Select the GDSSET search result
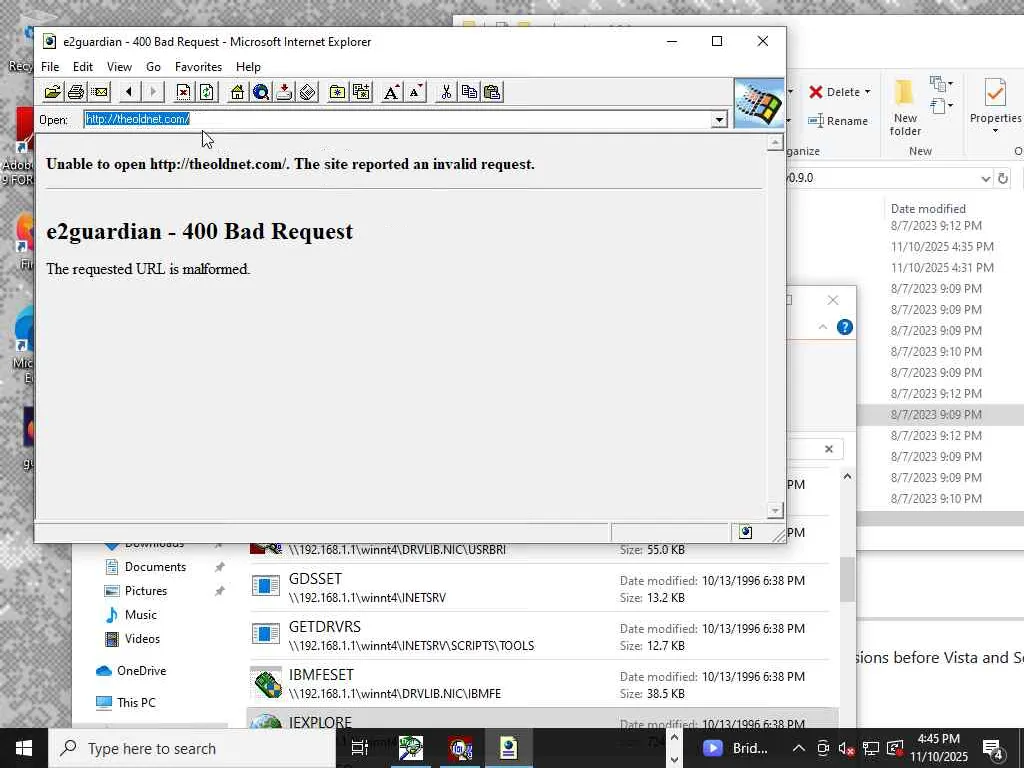Screen dimensions: 1024x768 pos(539,587)
